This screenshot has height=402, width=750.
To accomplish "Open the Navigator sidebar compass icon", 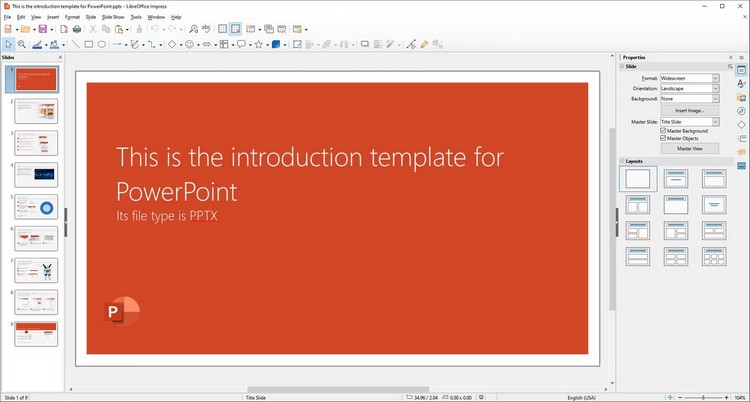I will [741, 111].
